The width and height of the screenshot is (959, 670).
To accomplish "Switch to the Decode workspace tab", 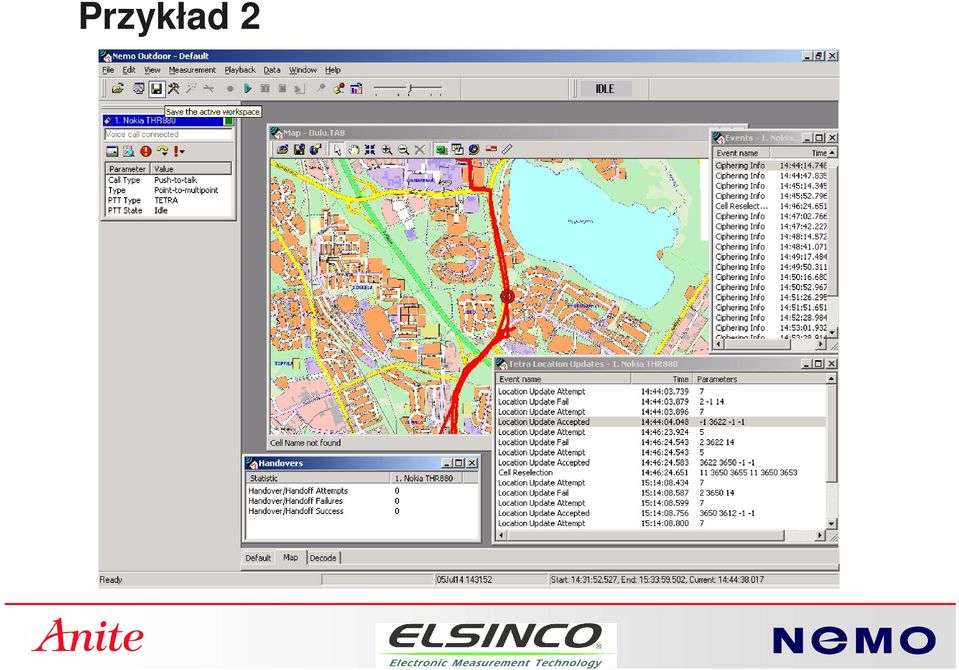I will (323, 557).
